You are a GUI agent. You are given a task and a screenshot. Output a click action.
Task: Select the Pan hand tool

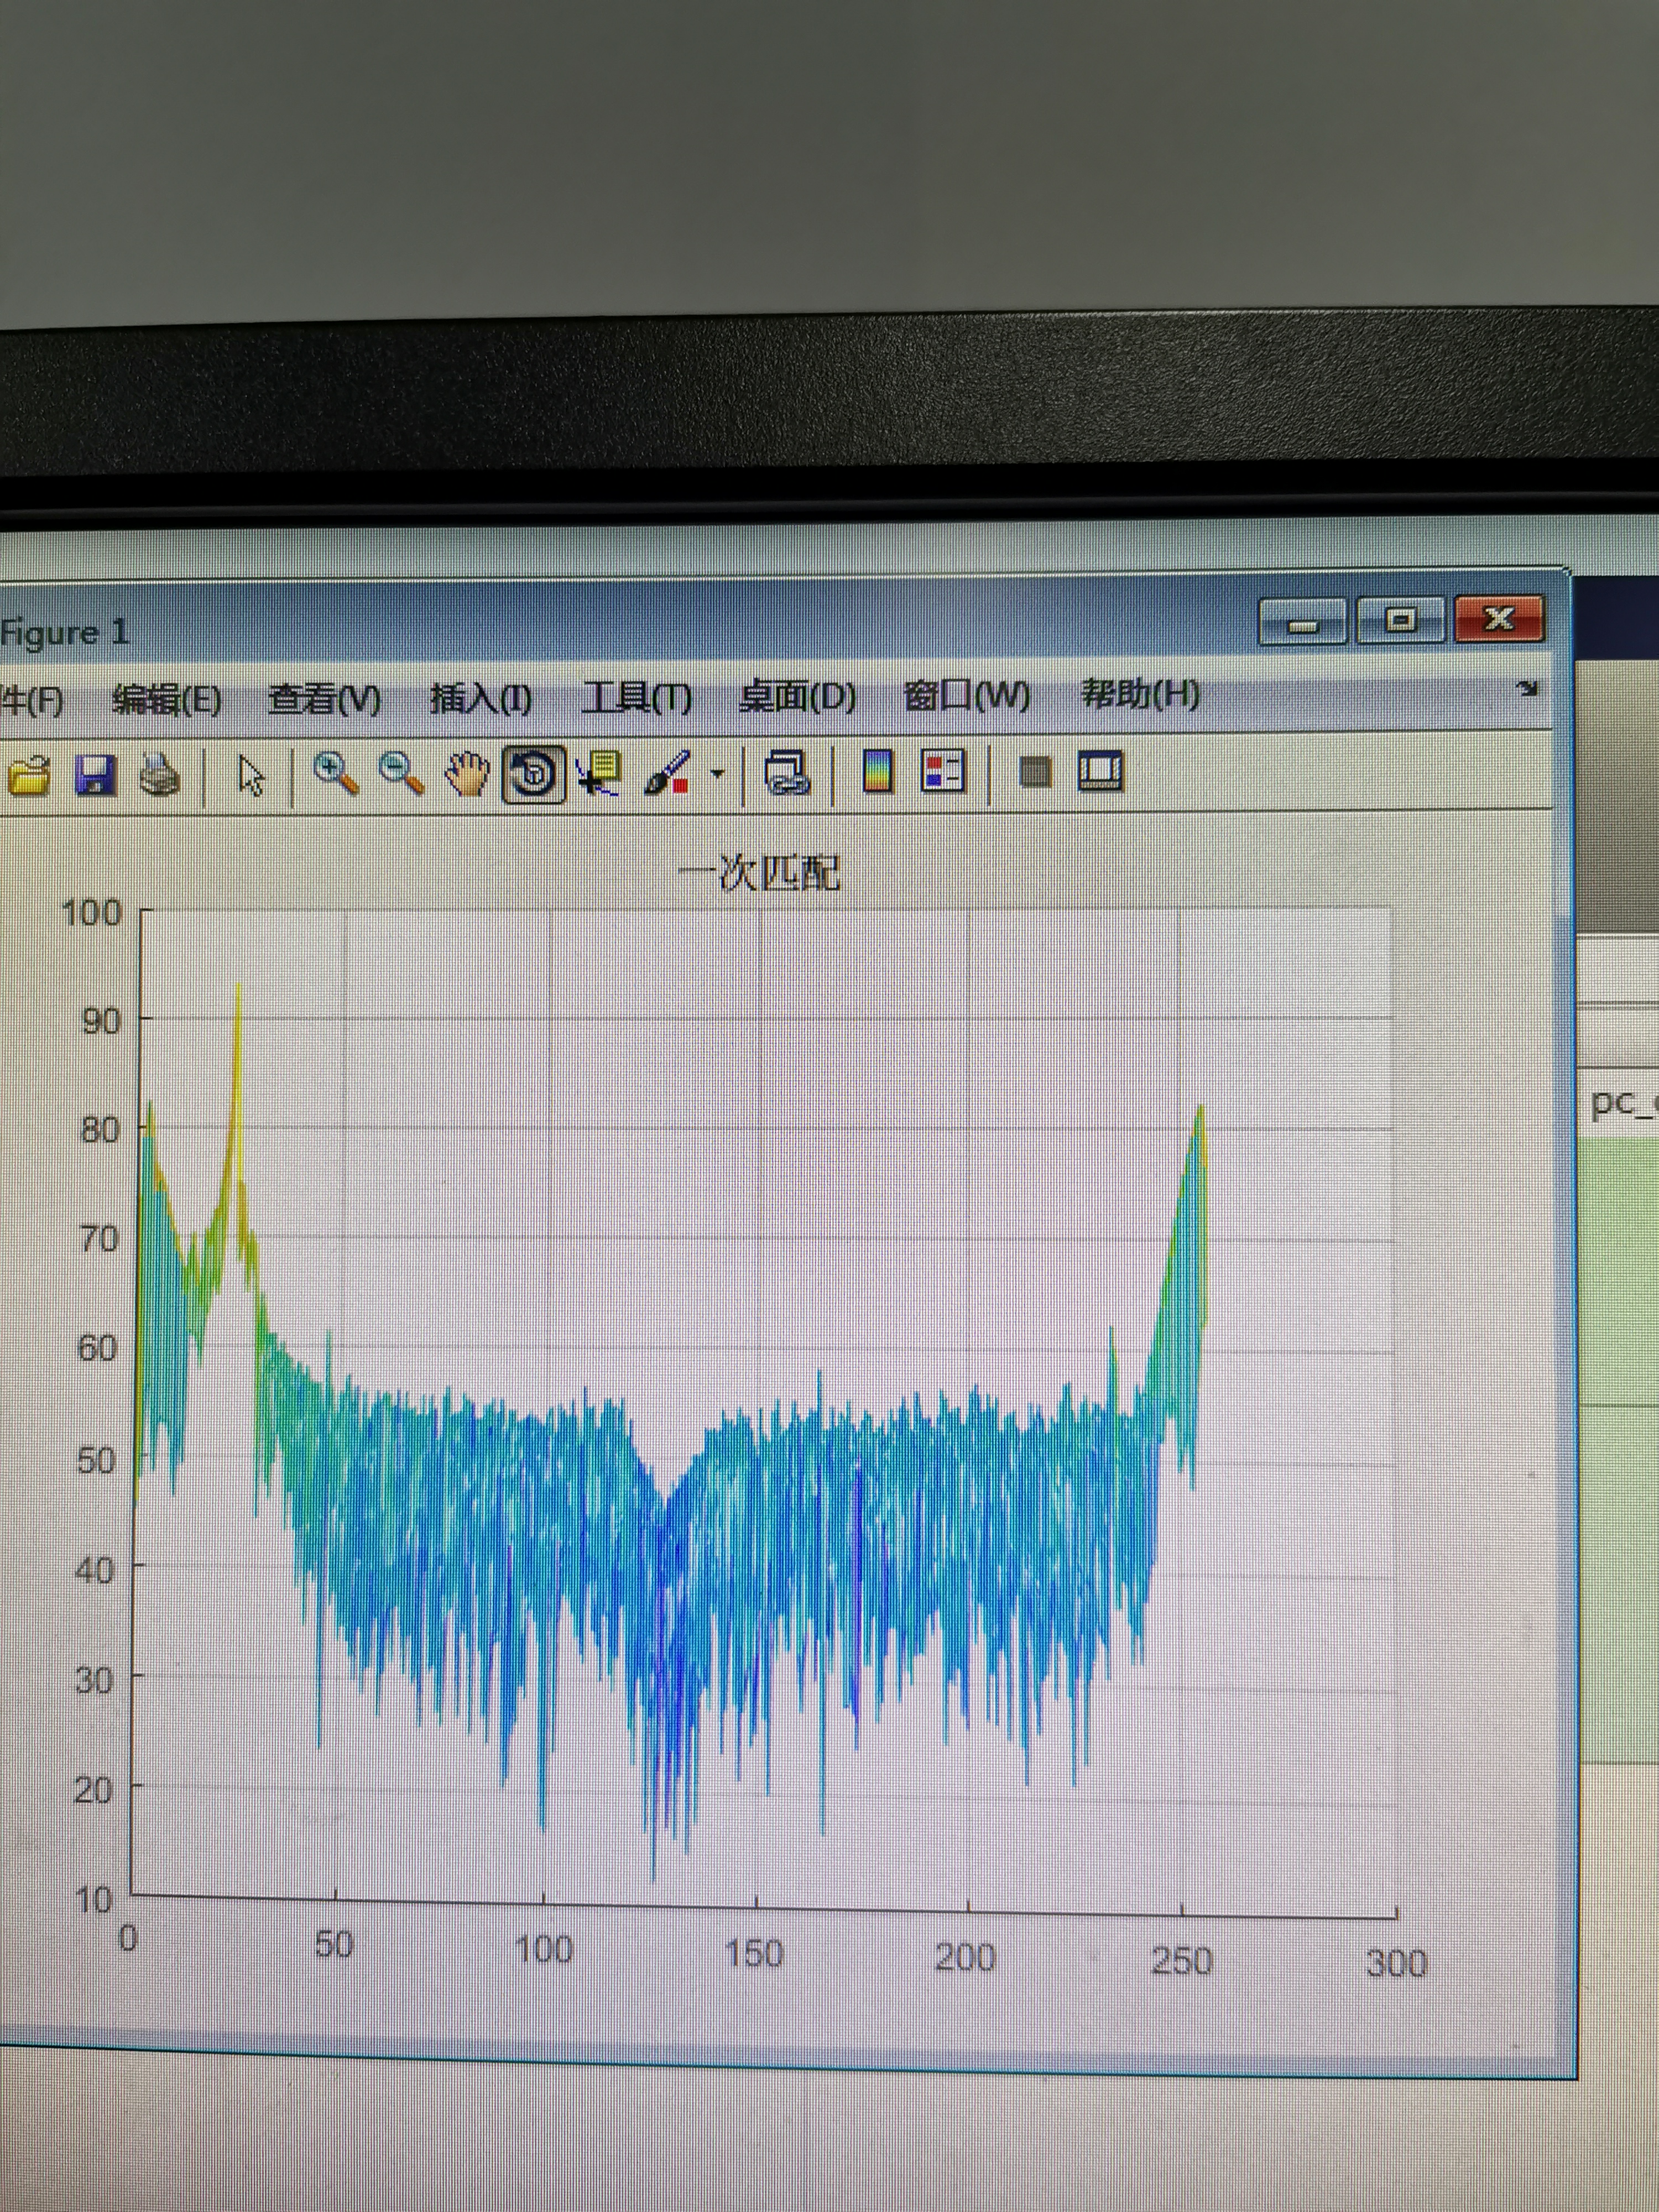click(466, 773)
